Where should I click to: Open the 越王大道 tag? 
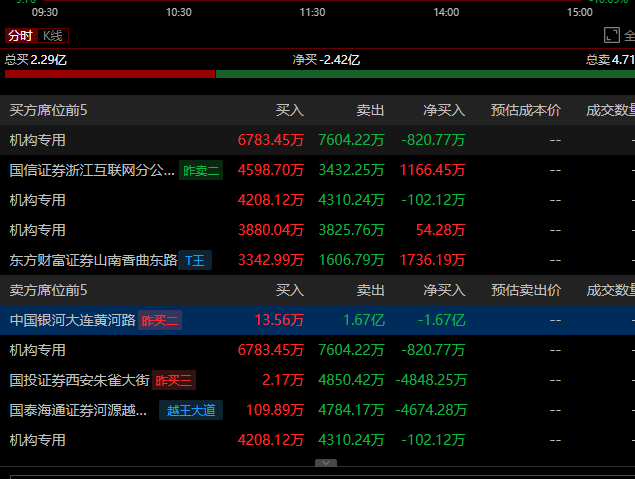(191, 410)
